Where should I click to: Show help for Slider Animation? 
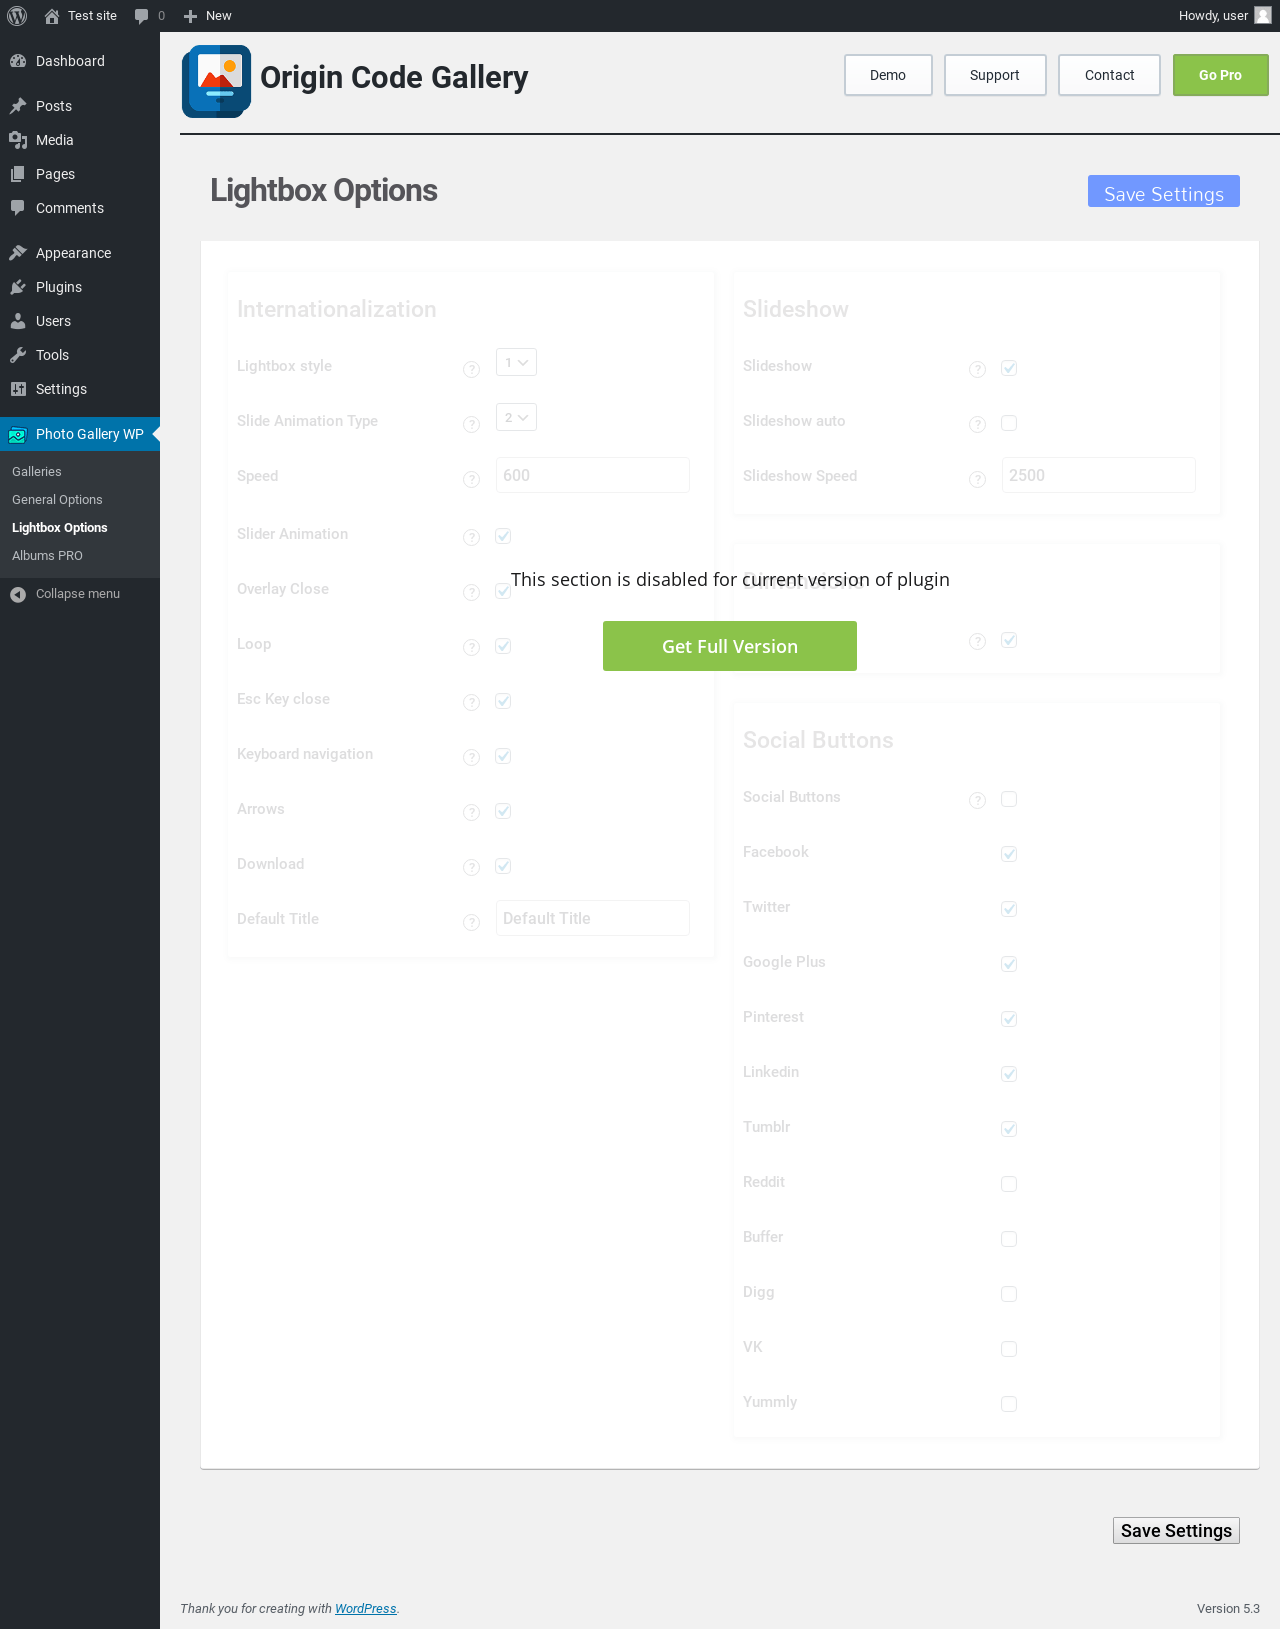click(x=472, y=538)
